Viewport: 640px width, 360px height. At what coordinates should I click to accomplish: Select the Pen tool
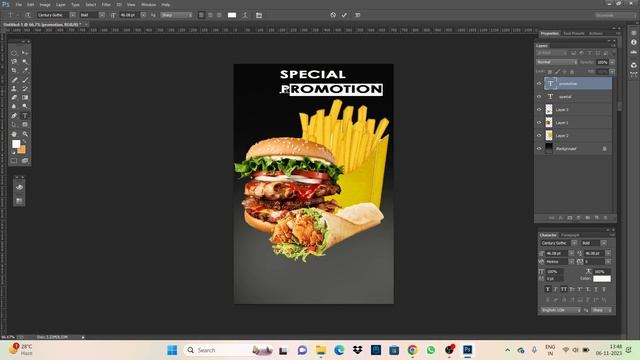click(x=14, y=116)
